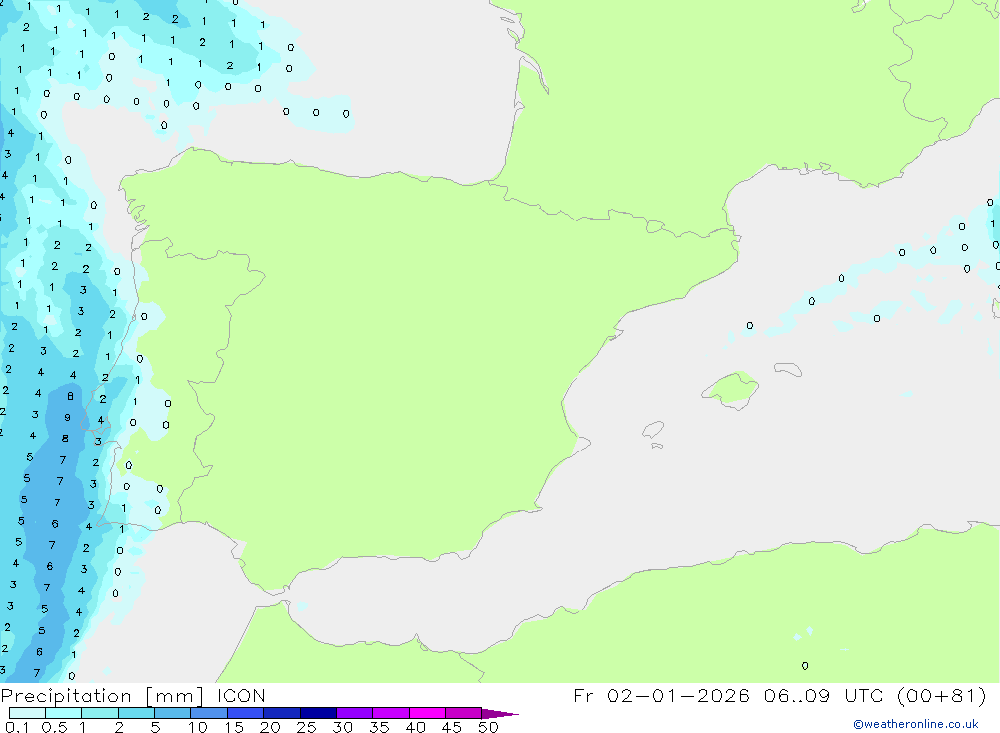
Task: Click Mallorca island on the map
Action: pos(732,388)
